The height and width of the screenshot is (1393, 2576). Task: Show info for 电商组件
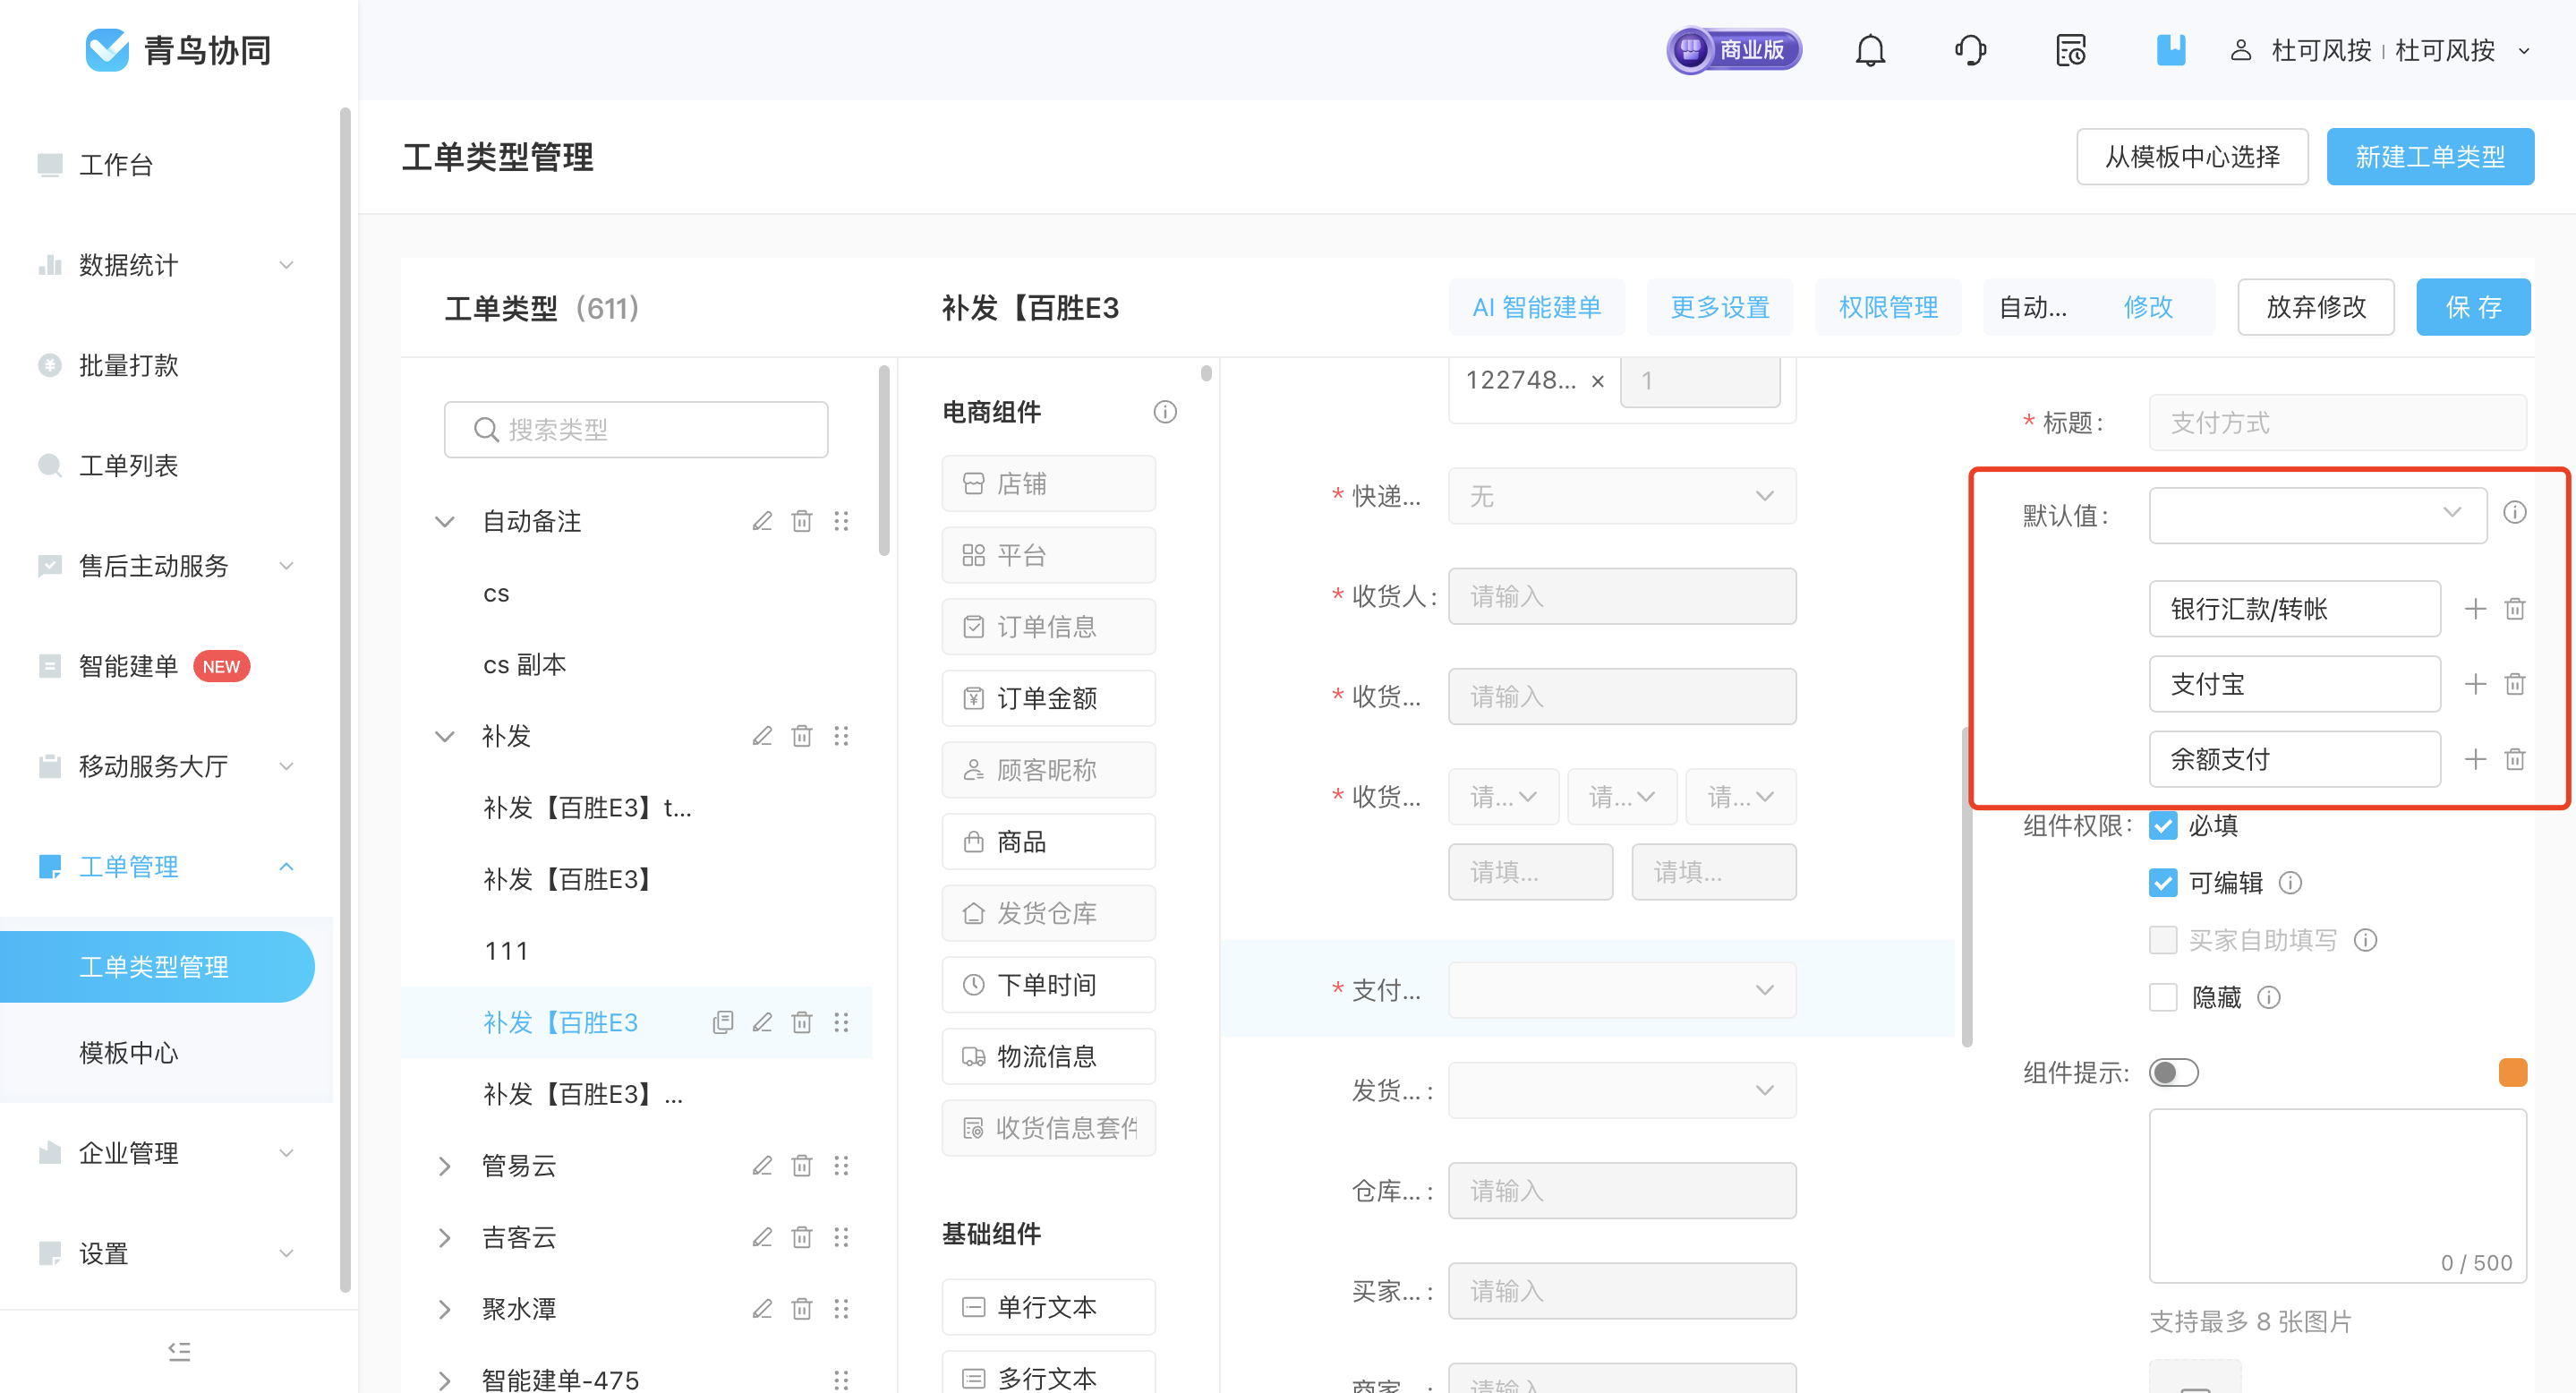click(x=1165, y=412)
